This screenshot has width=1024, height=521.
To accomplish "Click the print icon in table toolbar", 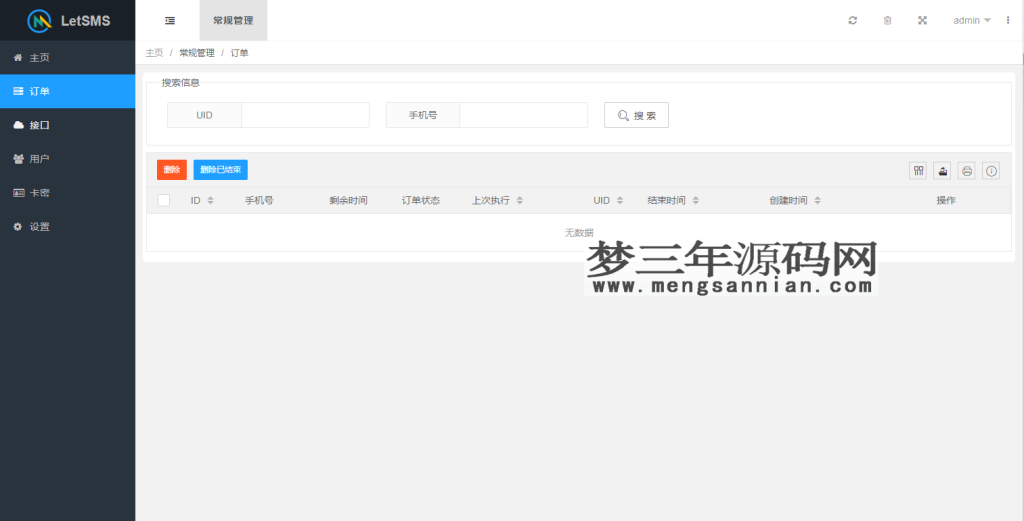I will click(x=967, y=171).
